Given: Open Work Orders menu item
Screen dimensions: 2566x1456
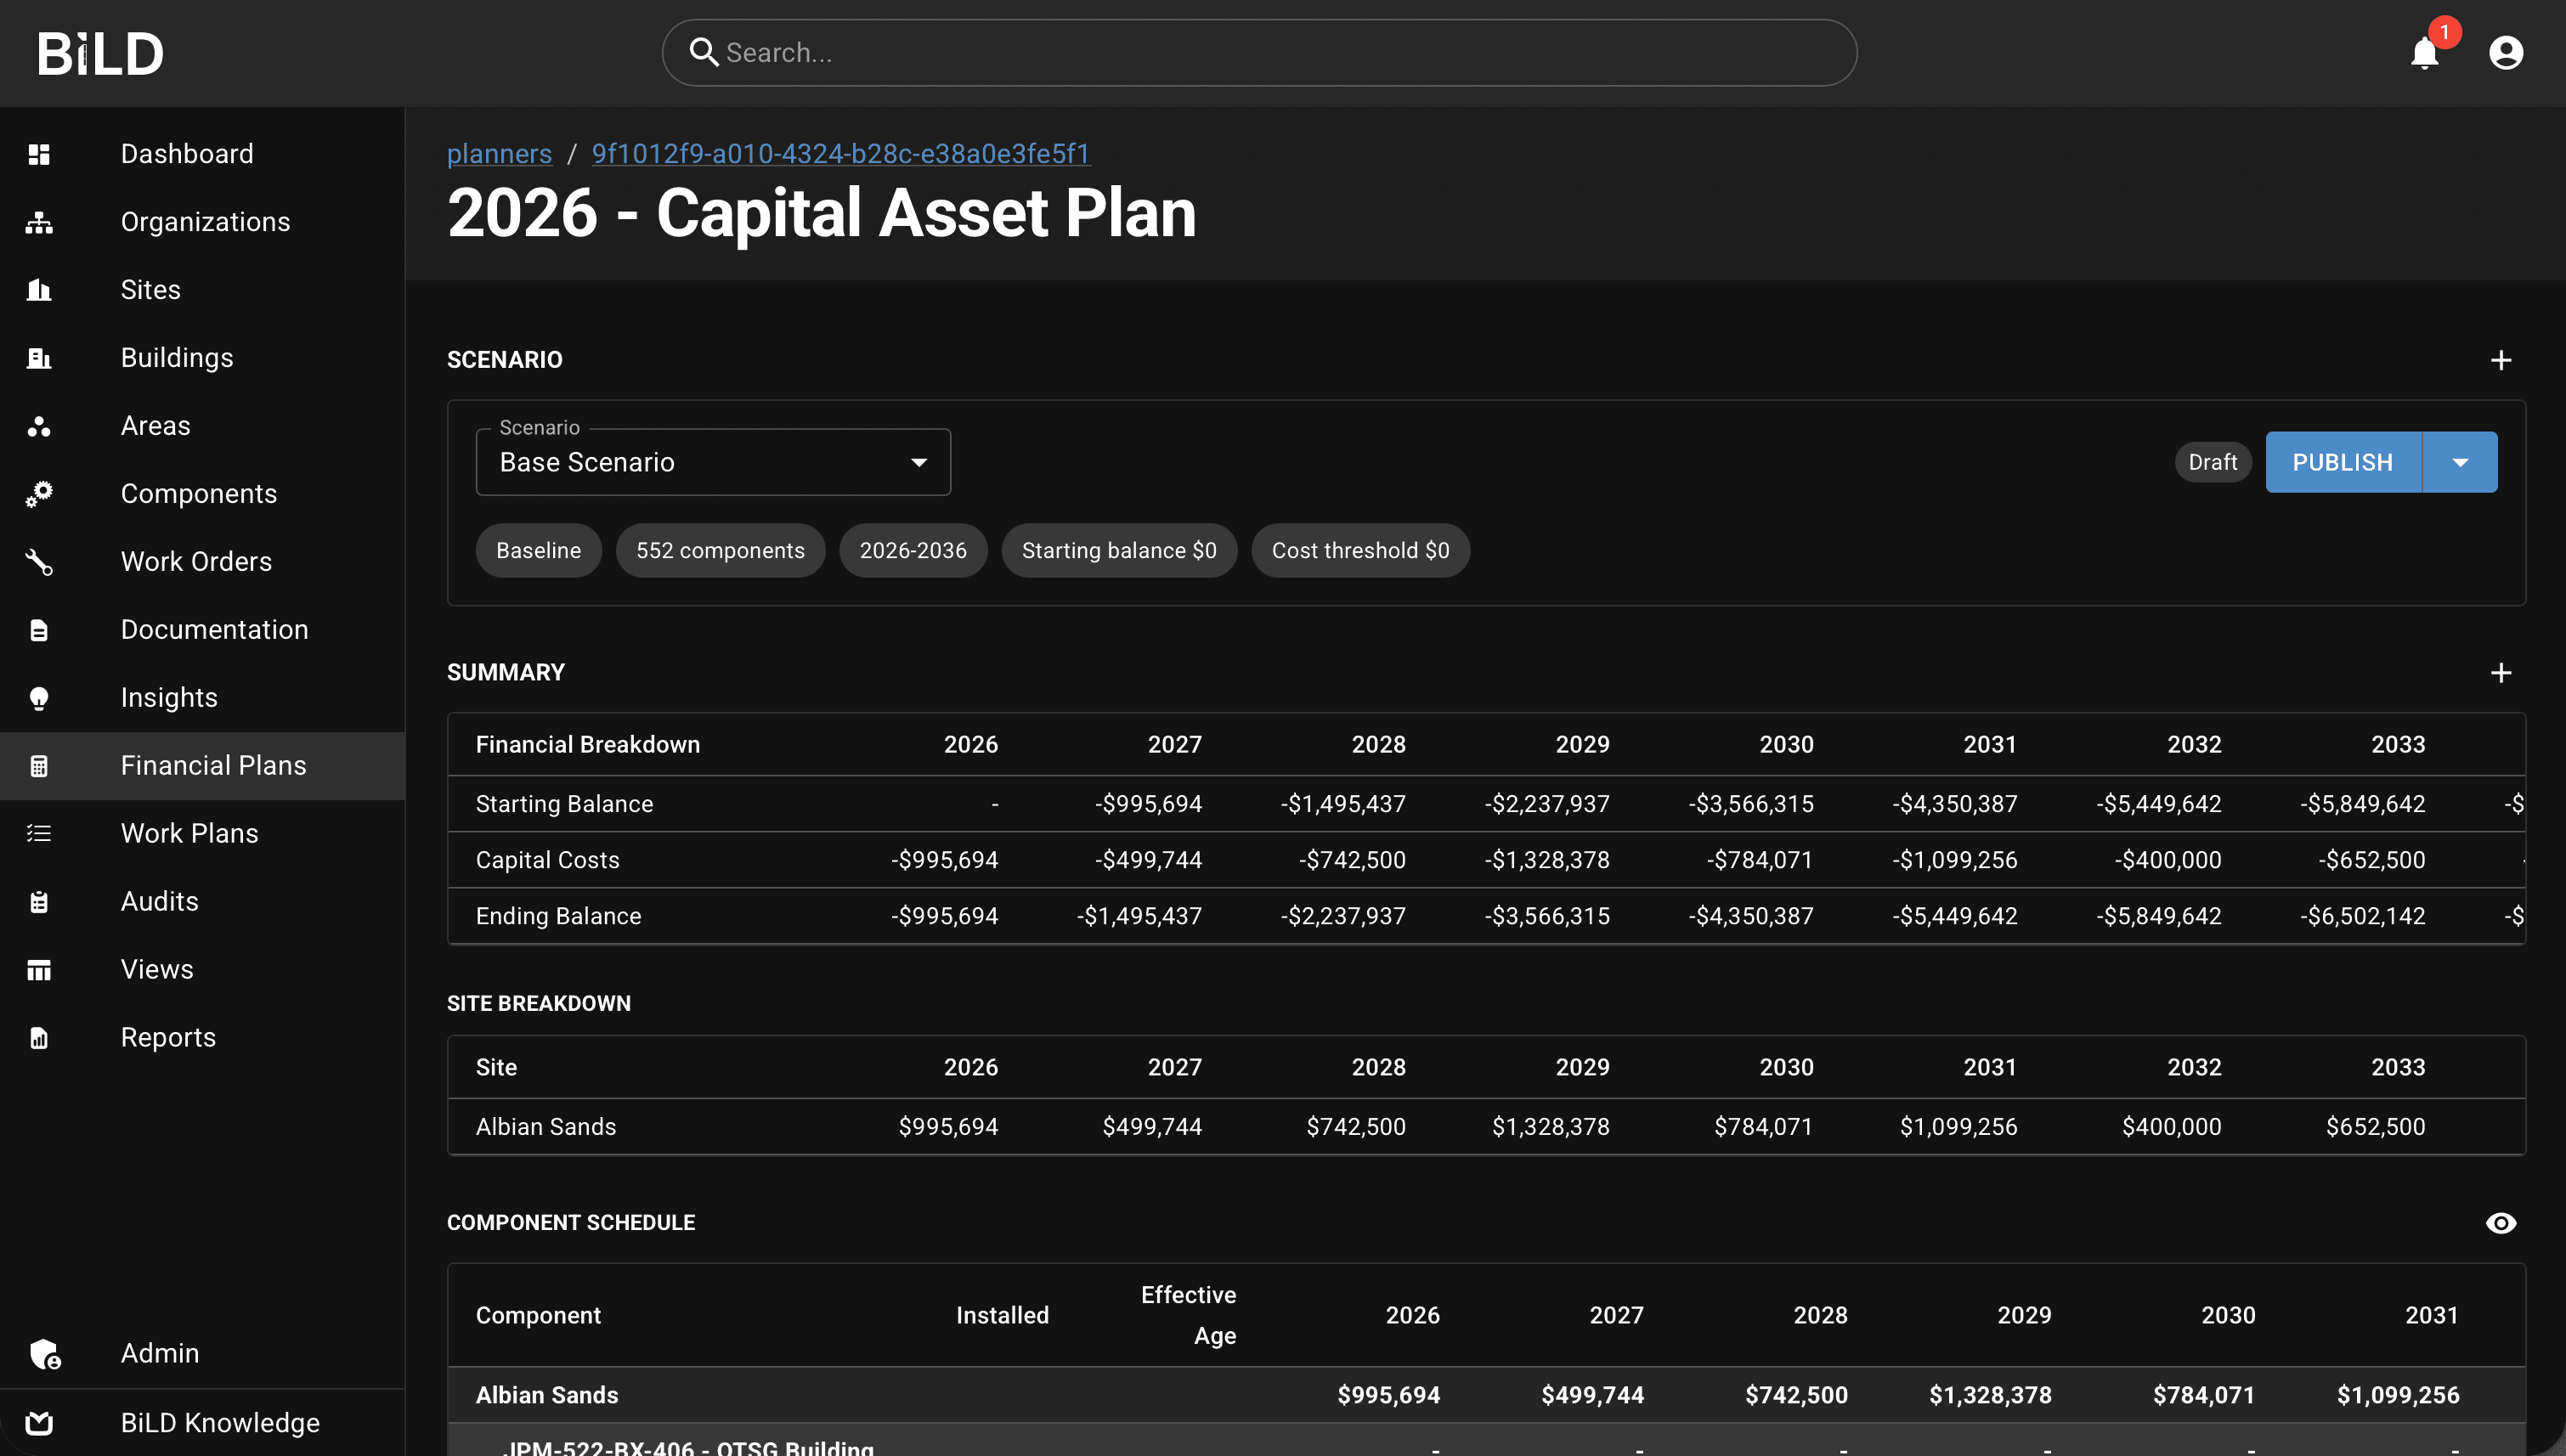Looking at the screenshot, I should point(202,562).
